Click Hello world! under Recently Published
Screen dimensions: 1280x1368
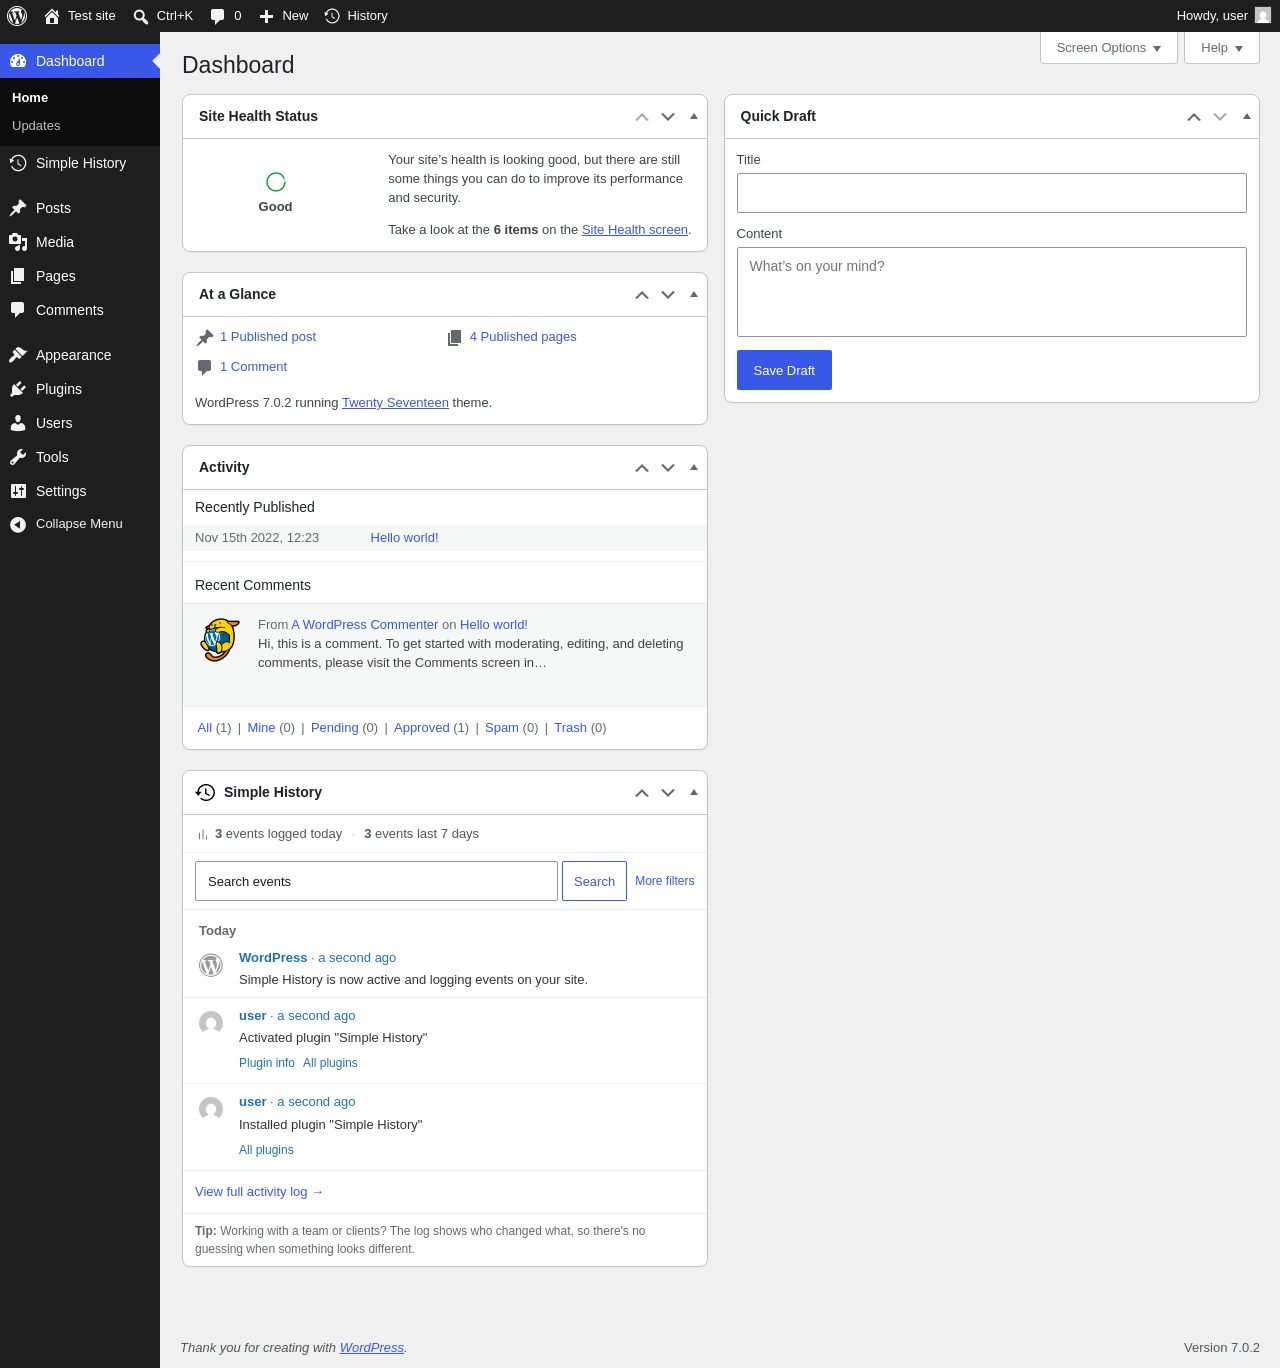pos(405,538)
